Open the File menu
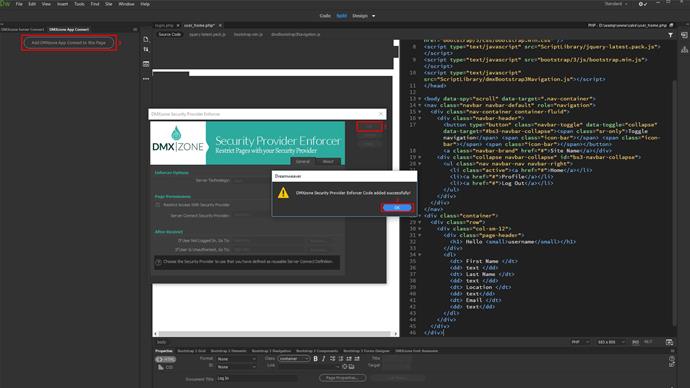This screenshot has height=388, width=690. (19, 4)
